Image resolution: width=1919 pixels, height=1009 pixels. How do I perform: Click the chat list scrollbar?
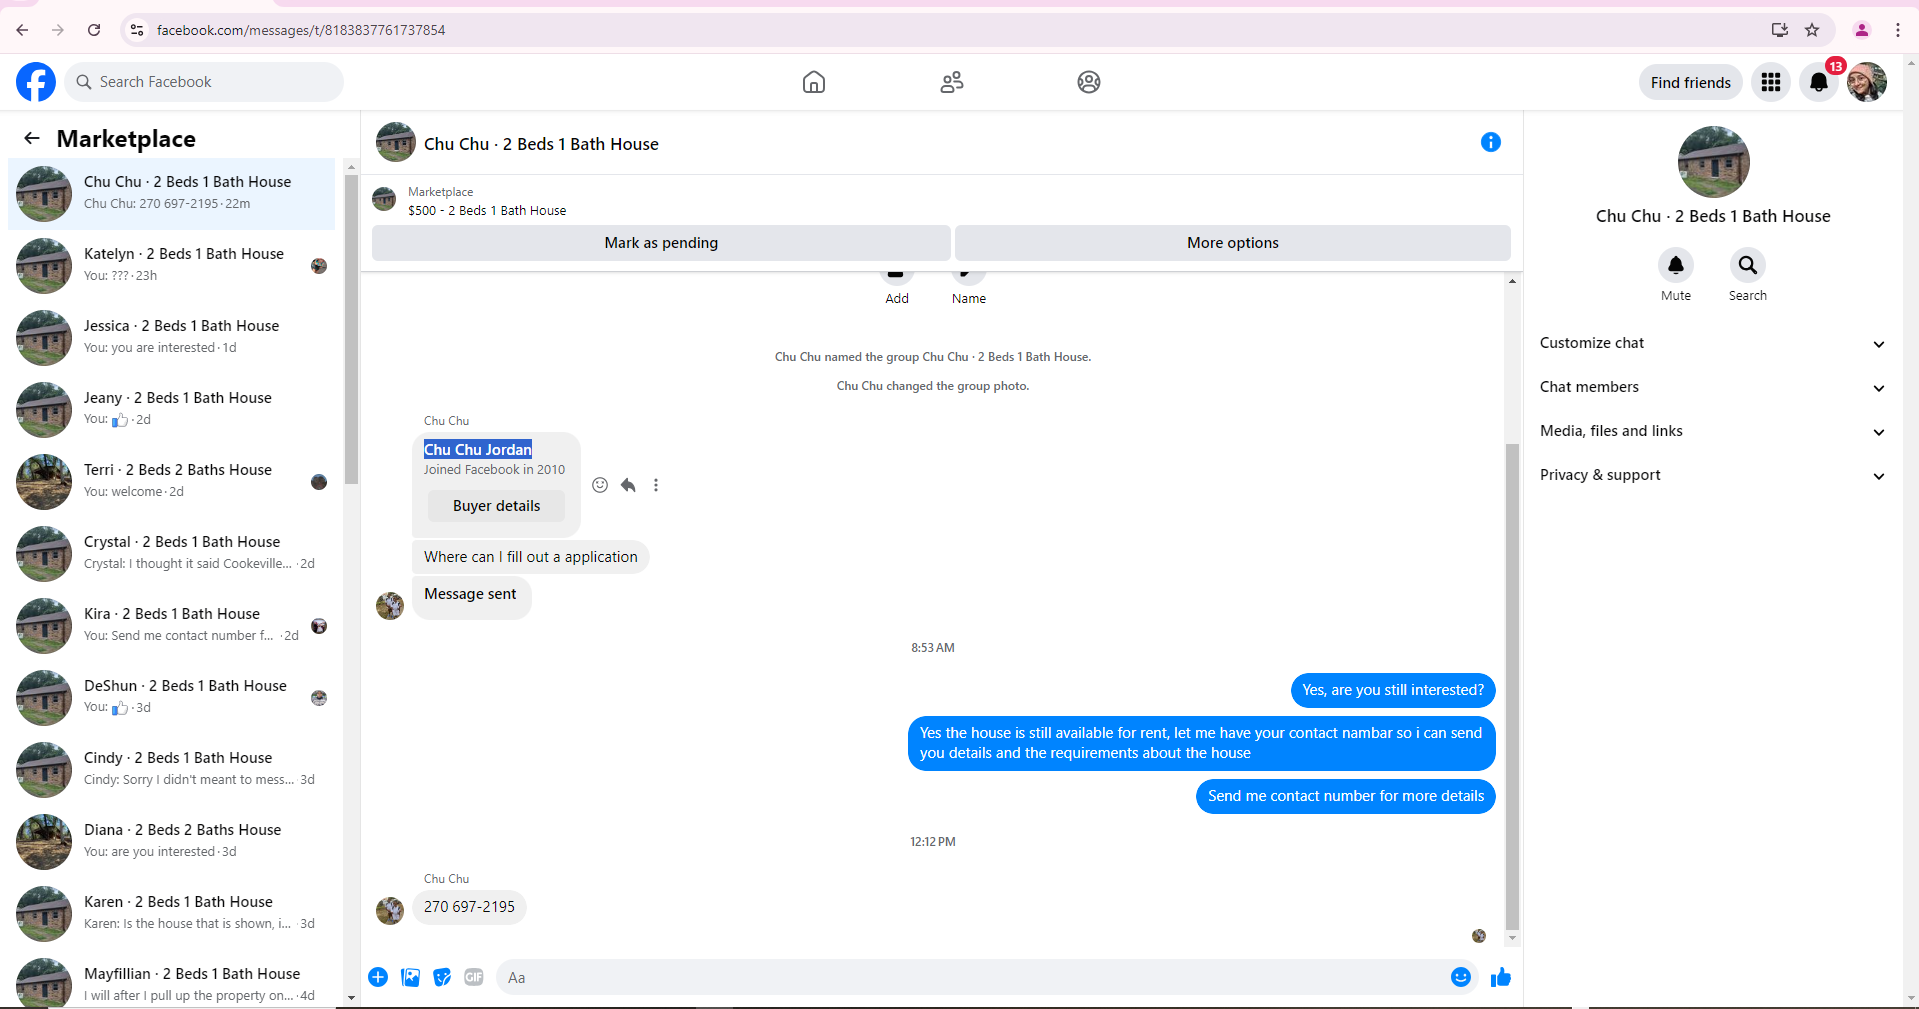(351, 330)
